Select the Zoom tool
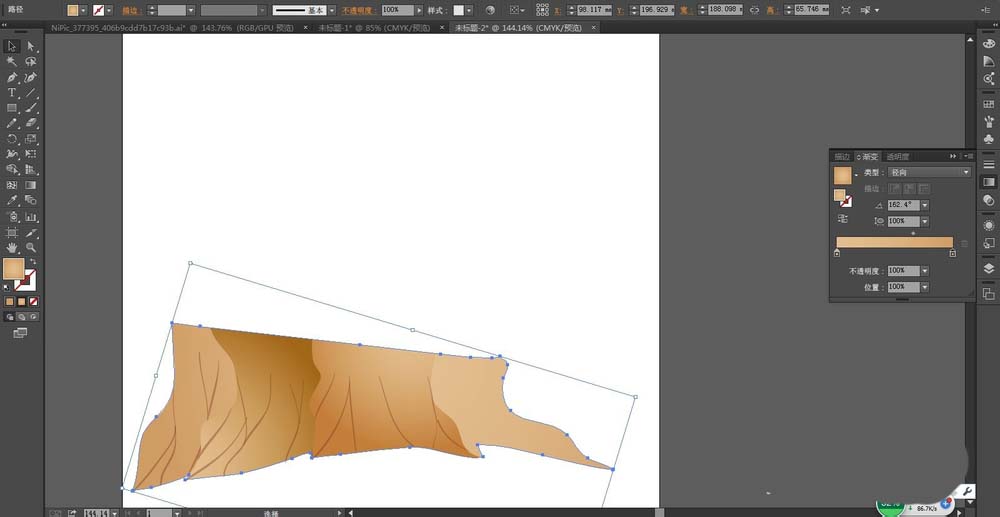The height and width of the screenshot is (517, 1000). (x=31, y=247)
